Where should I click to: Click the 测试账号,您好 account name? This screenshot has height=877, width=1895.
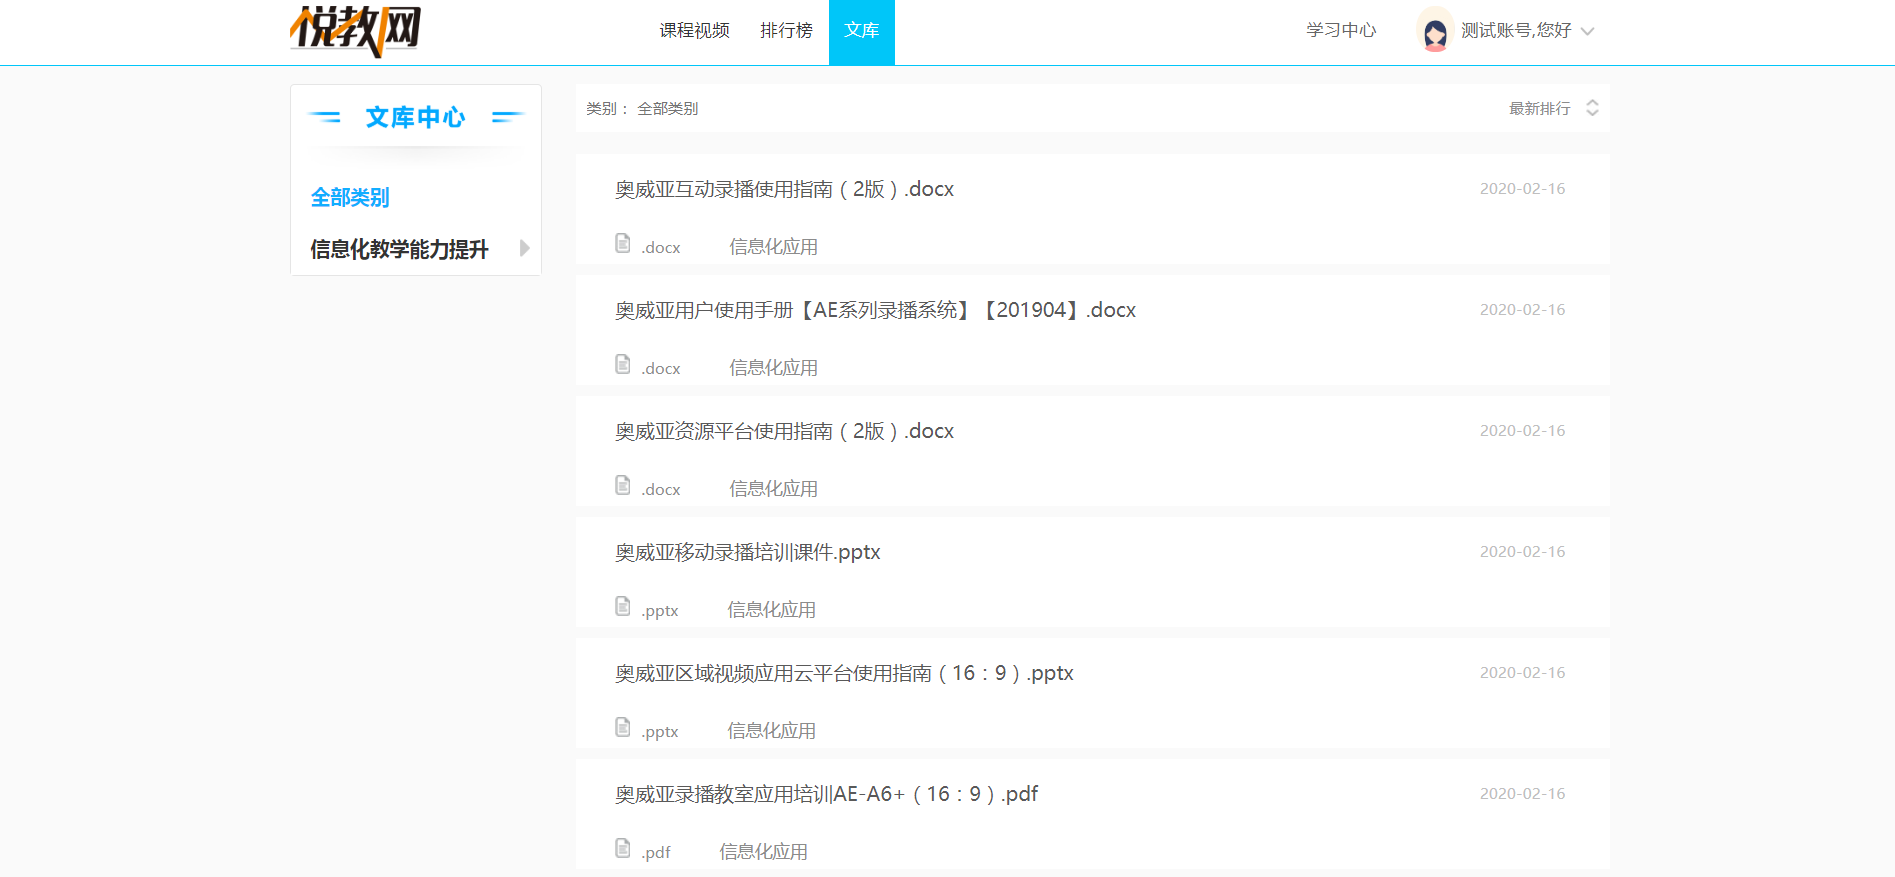1516,31
